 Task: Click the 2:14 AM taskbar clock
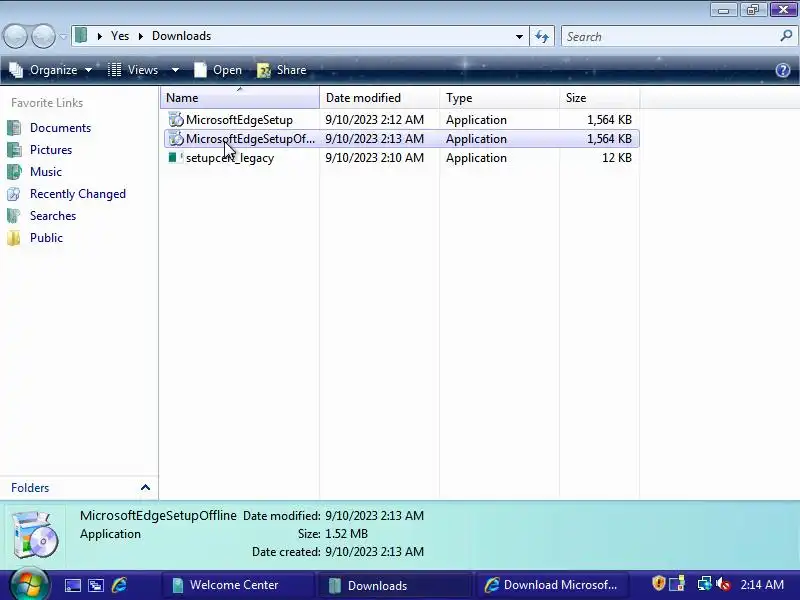tap(762, 585)
